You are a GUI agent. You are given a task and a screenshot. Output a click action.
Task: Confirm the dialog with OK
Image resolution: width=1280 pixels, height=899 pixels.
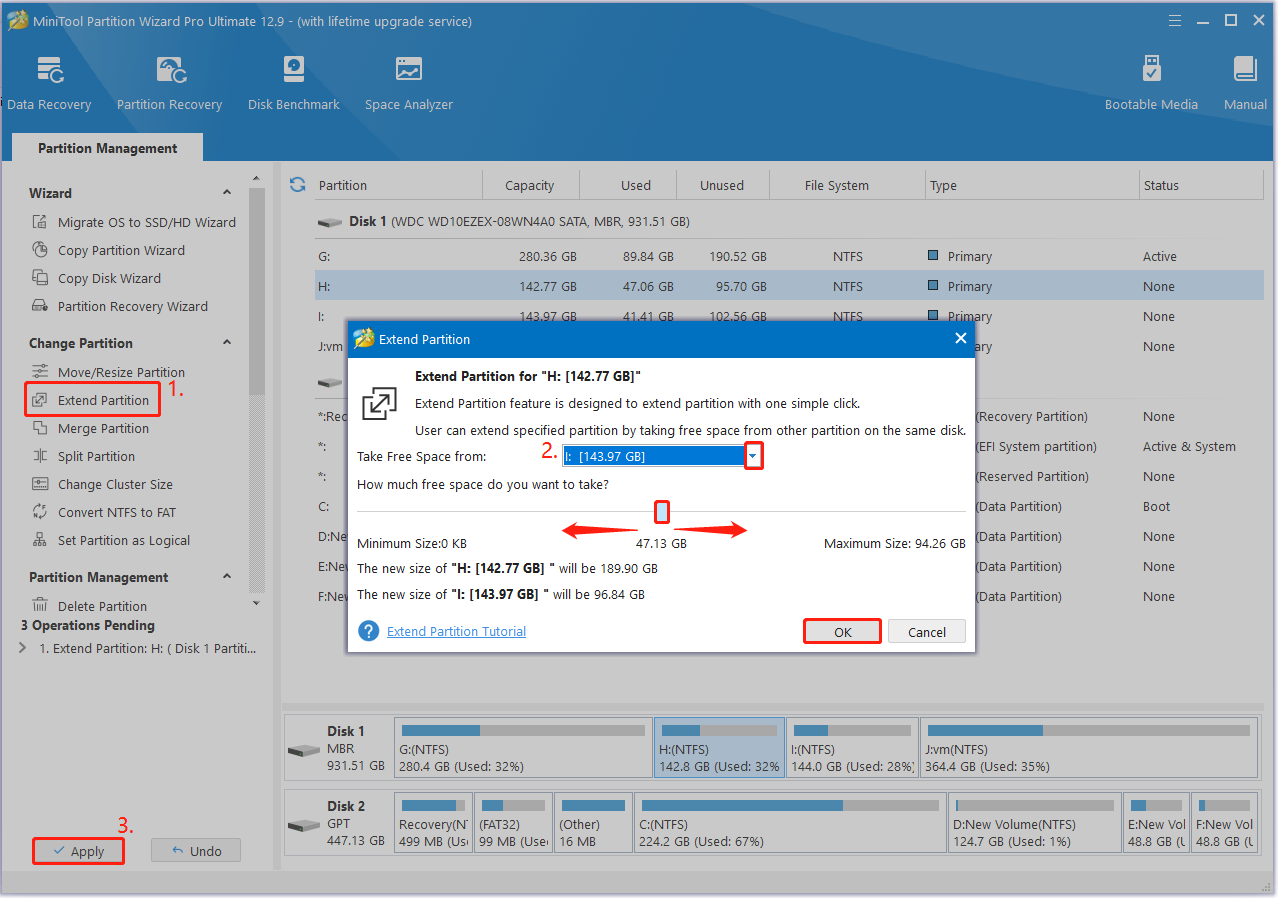click(842, 632)
